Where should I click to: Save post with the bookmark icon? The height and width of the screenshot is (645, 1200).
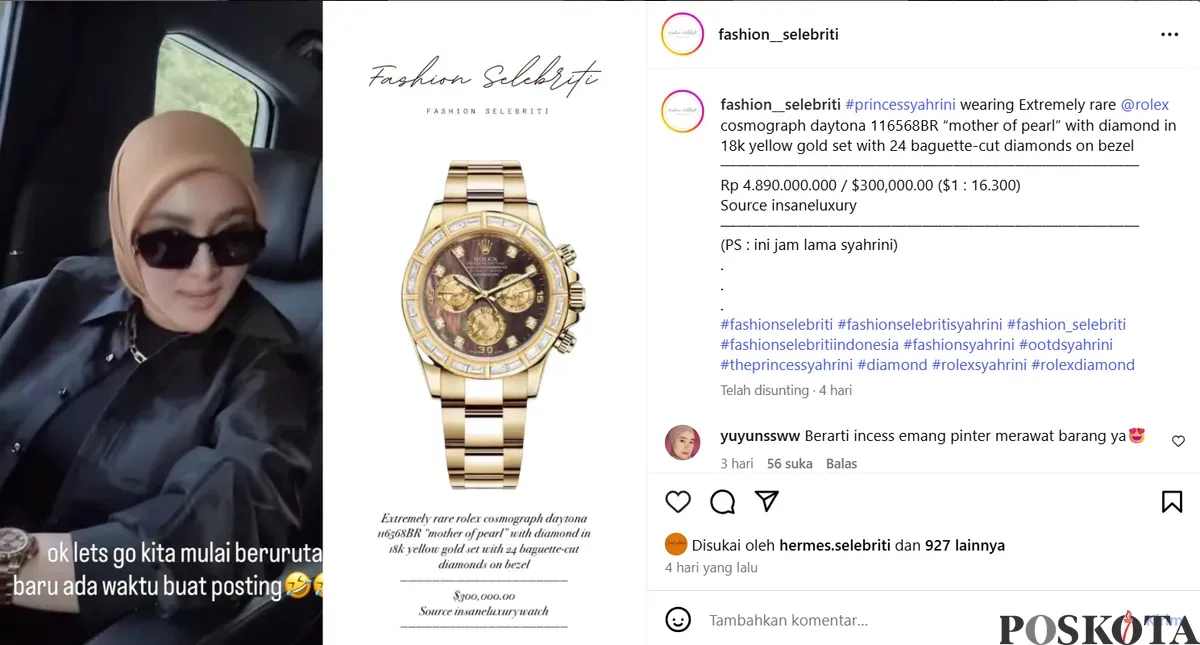click(1172, 501)
